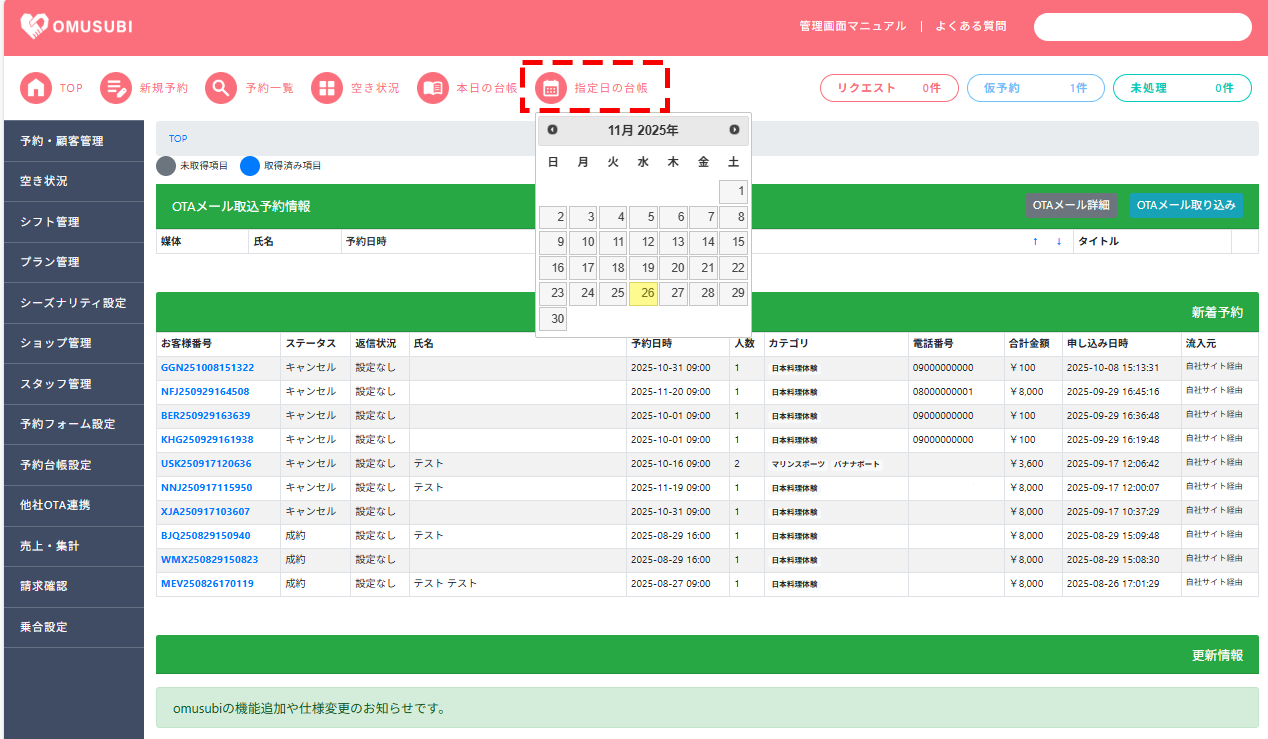Sort OTA list ascending with up arrow
1268x739 pixels.
coord(1035,241)
